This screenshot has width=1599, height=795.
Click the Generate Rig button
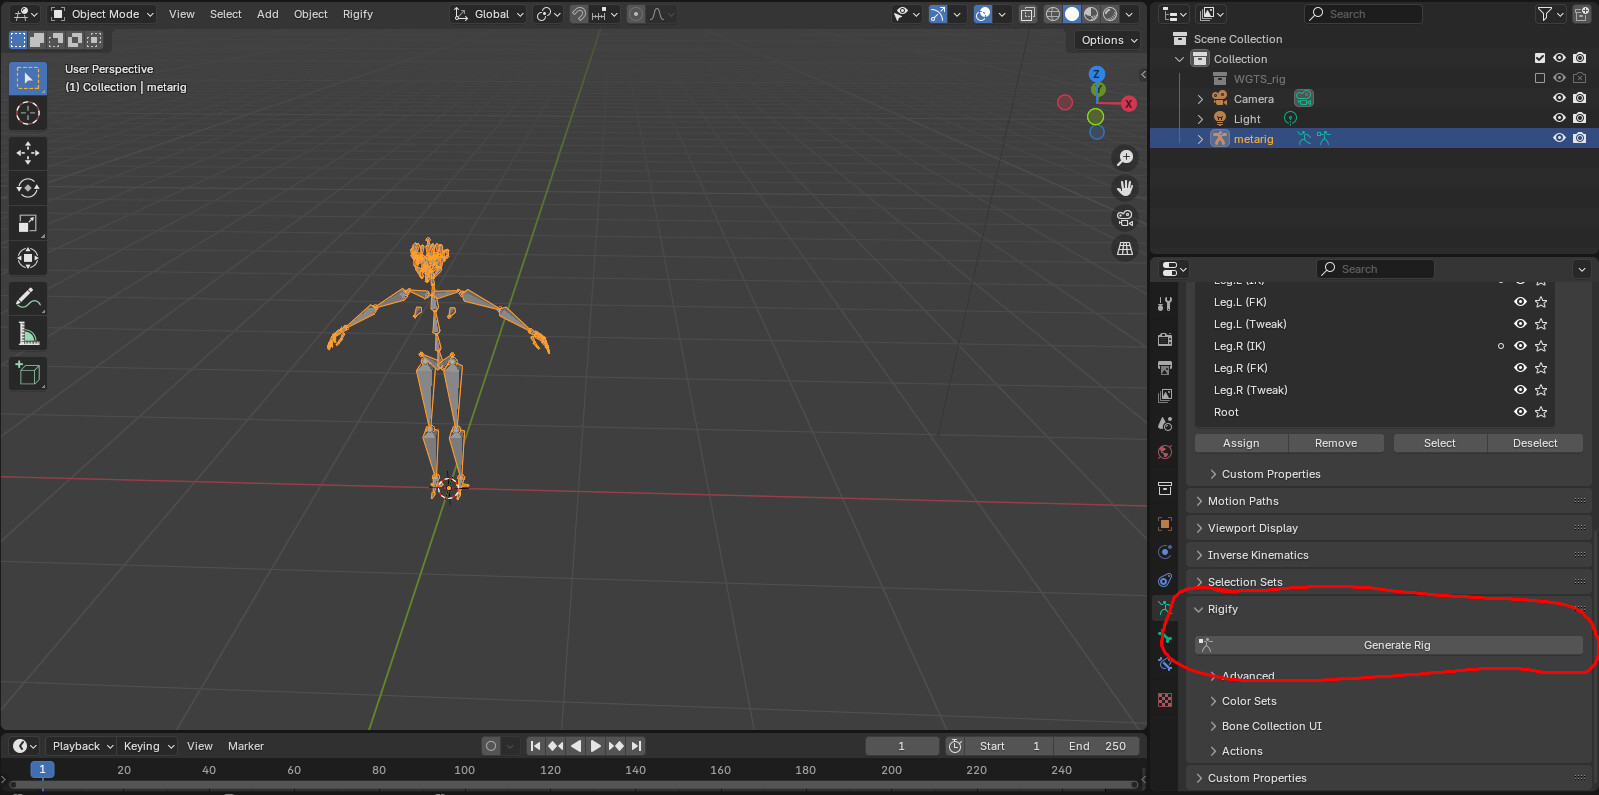[1389, 645]
